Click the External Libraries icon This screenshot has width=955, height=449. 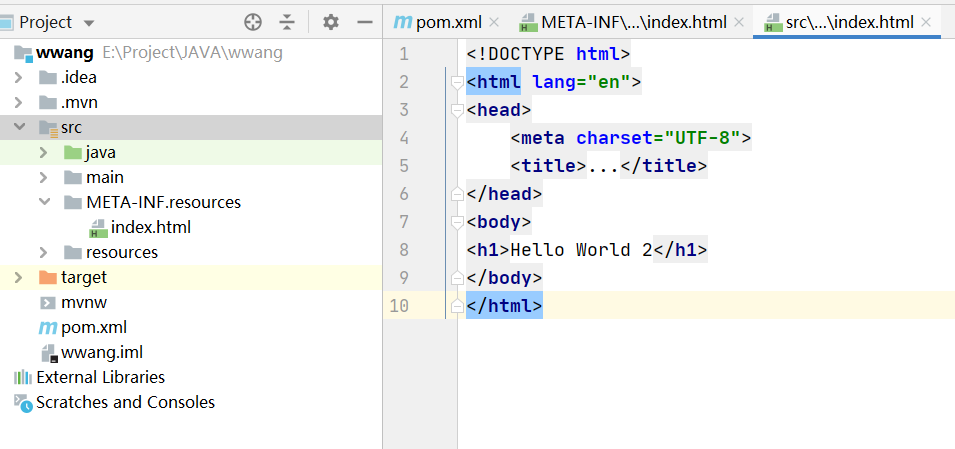tap(22, 377)
